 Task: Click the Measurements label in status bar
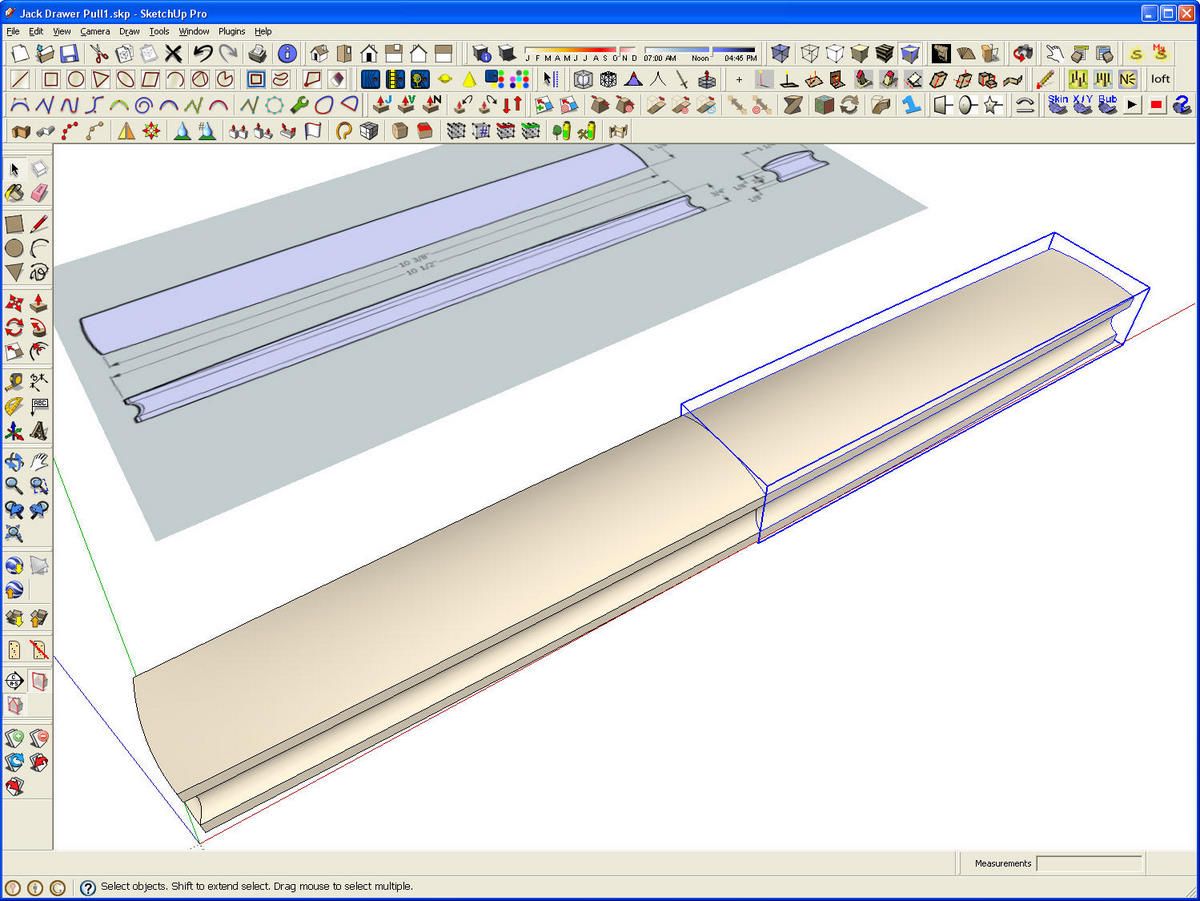1003,863
